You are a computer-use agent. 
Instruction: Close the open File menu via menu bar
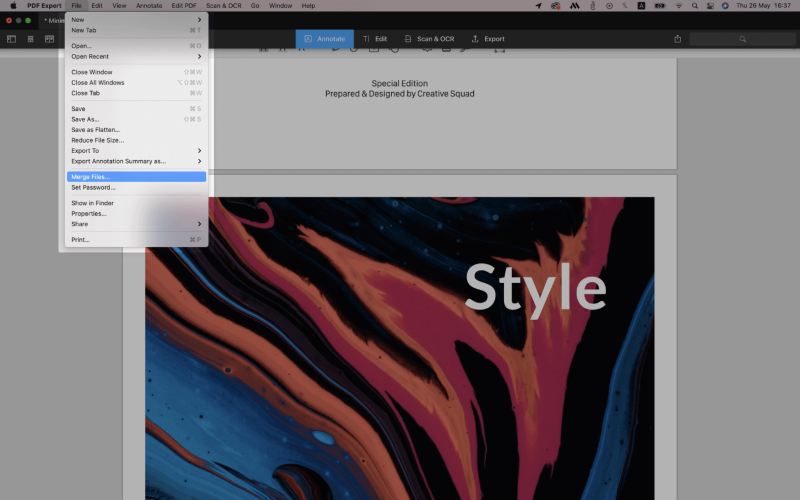77,6
